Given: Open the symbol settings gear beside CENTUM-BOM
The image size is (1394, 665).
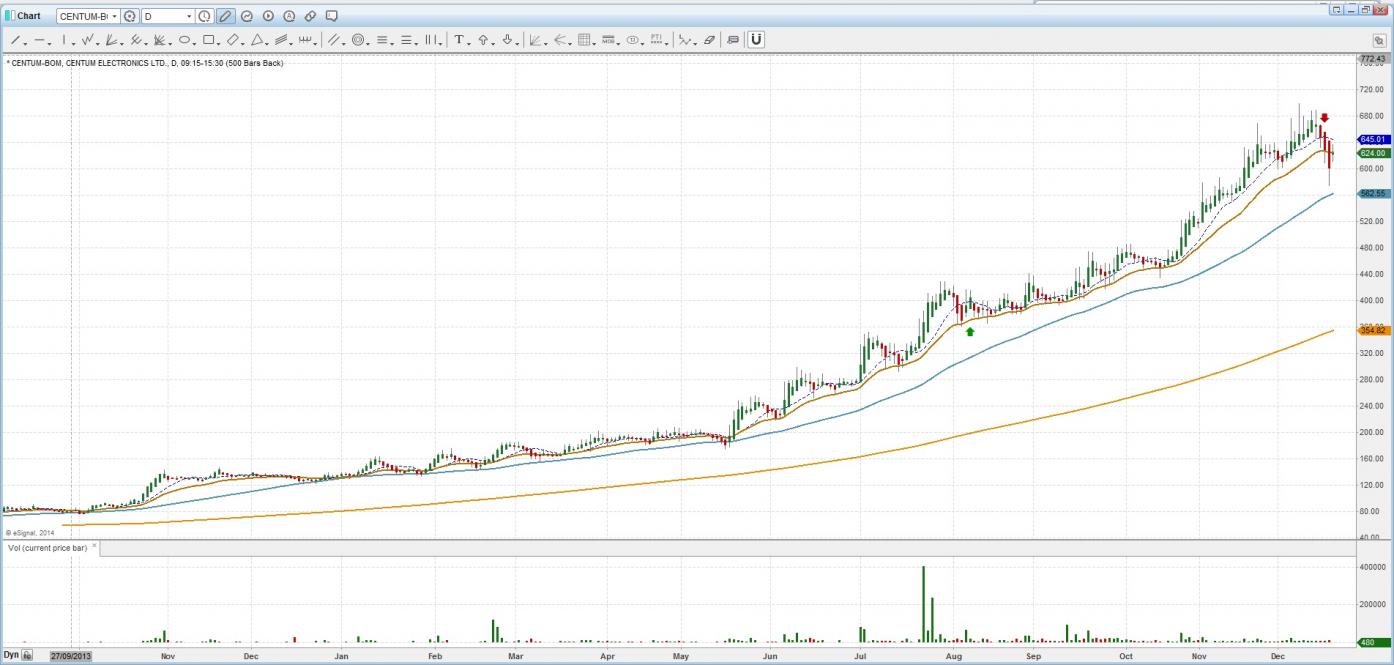Looking at the screenshot, I should point(130,16).
